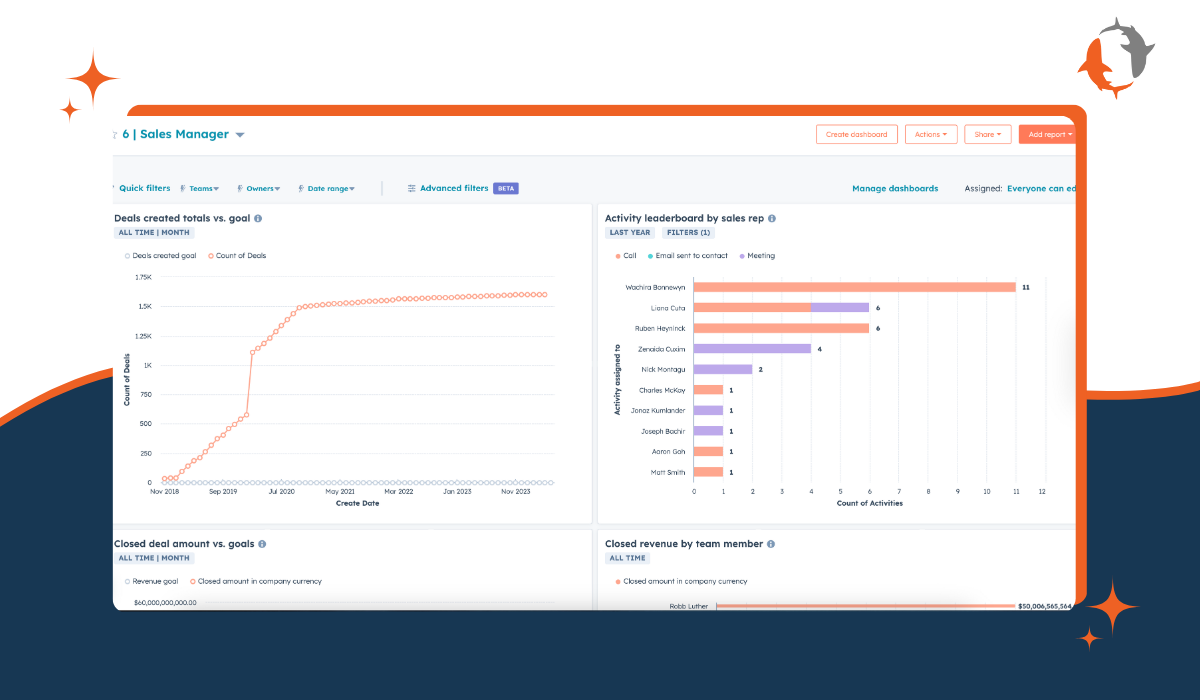
Task: Click the info icon beside Activity leaderboard by sales rep
Action: (x=771, y=218)
